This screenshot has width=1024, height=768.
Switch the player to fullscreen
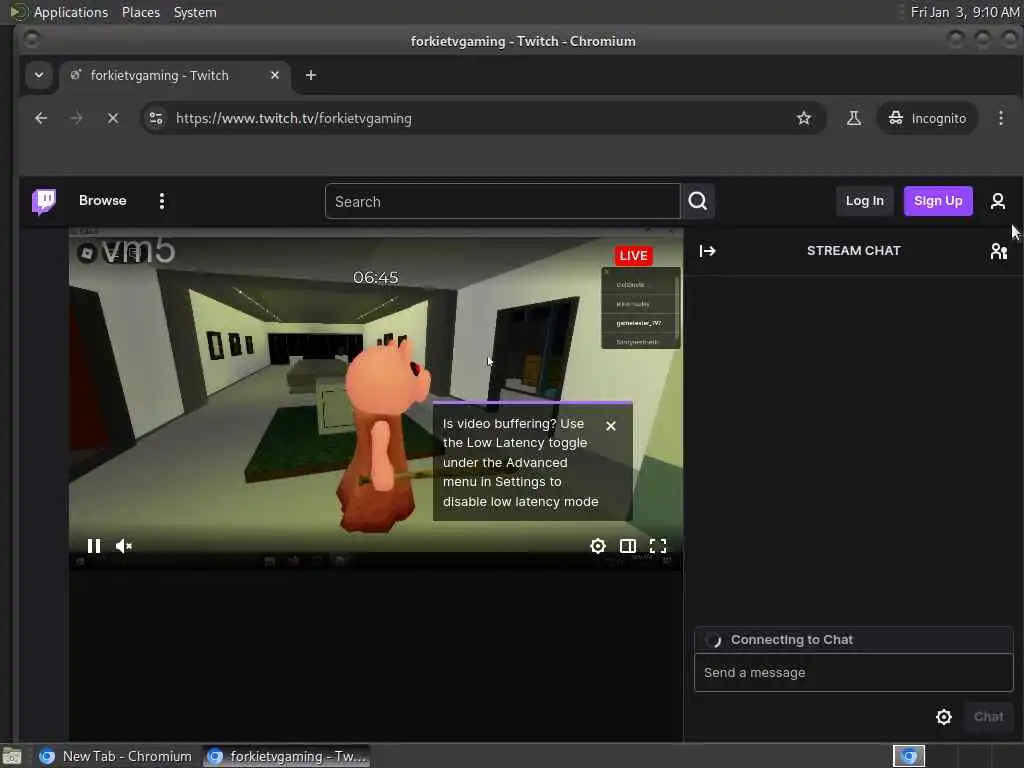(x=658, y=545)
